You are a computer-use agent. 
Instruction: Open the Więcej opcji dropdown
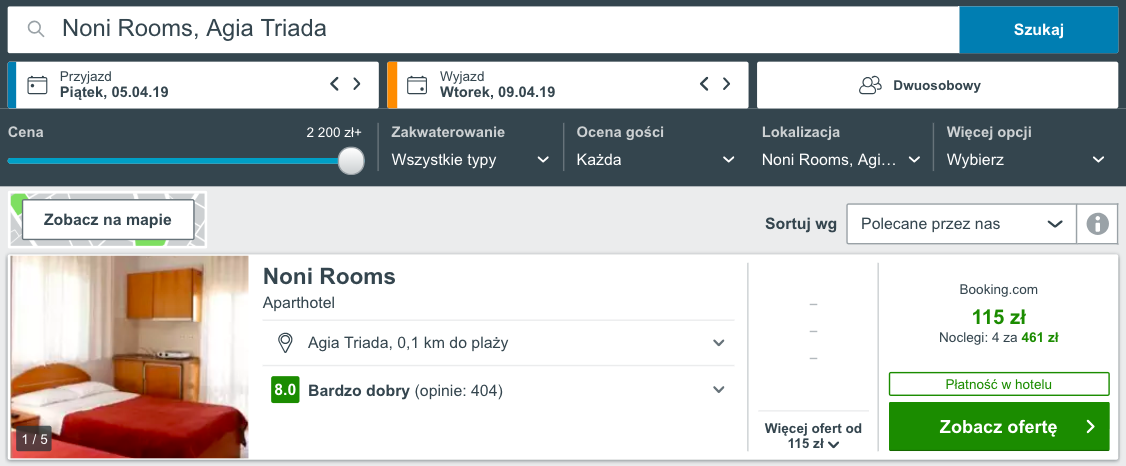tap(1025, 159)
